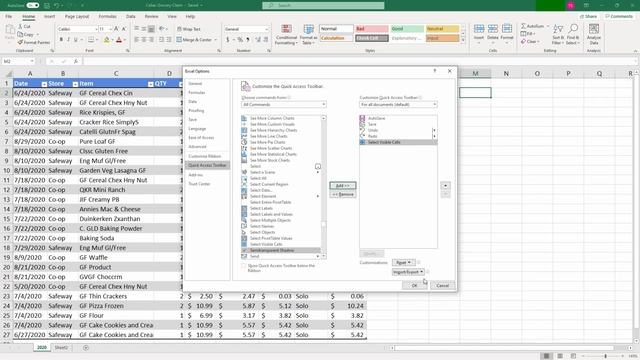This screenshot has width=640, height=360.
Task: Toggle the AutoSave switch in title bar
Action: 33,5
